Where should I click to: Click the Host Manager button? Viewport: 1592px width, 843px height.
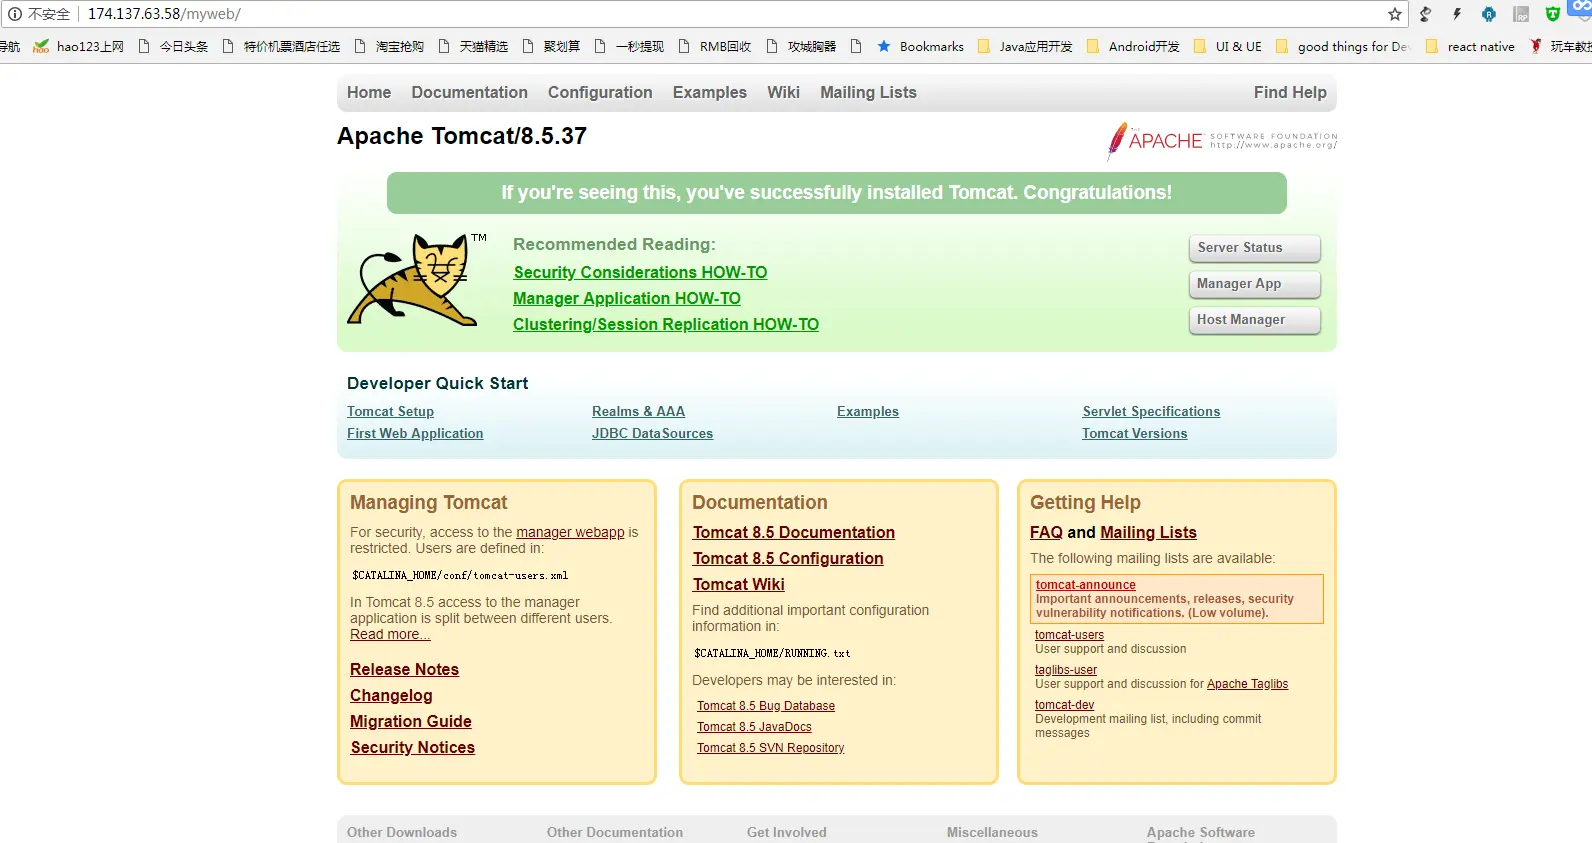1255,320
